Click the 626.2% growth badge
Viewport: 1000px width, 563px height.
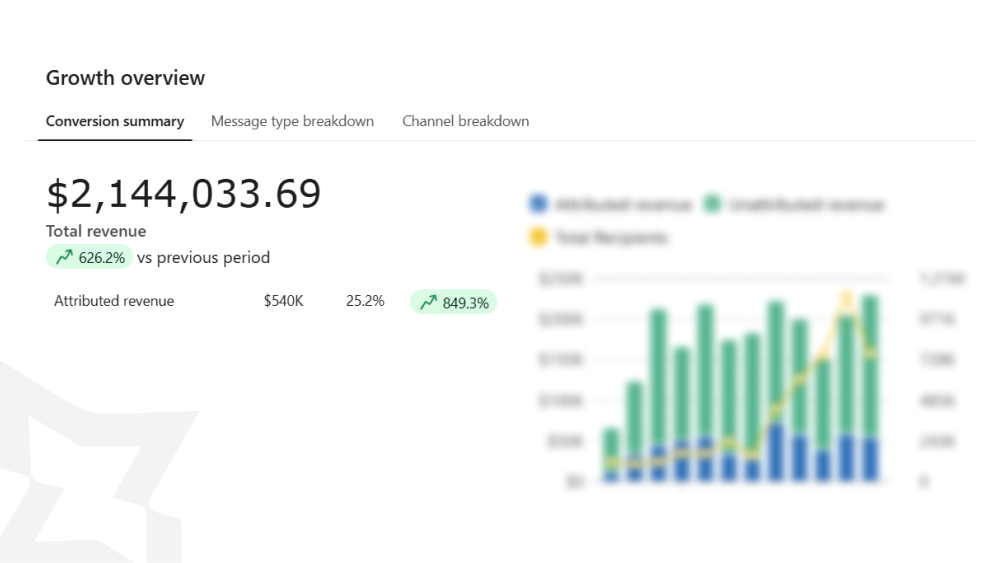tap(90, 258)
